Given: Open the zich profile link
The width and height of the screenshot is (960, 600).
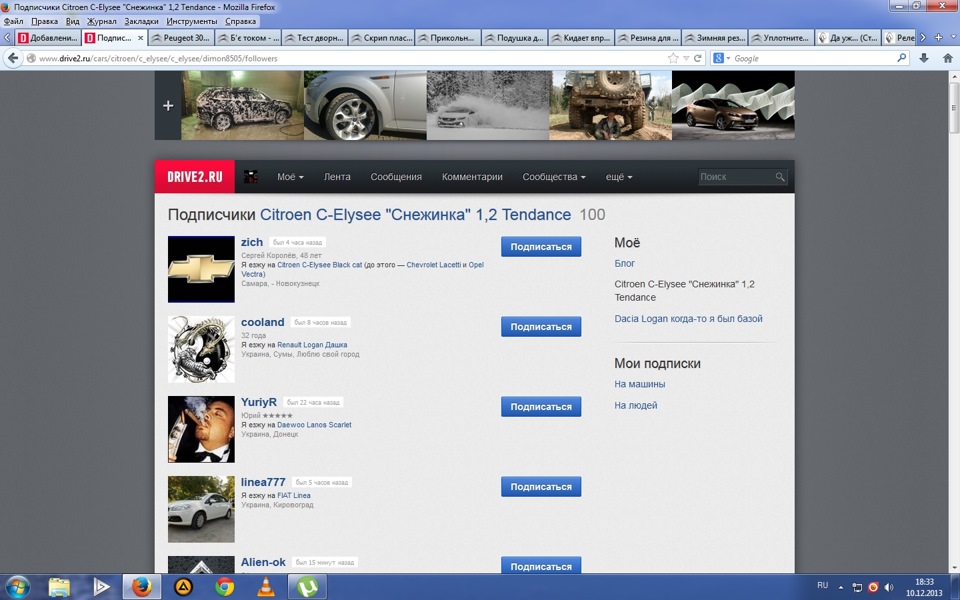Looking at the screenshot, I should 252,242.
